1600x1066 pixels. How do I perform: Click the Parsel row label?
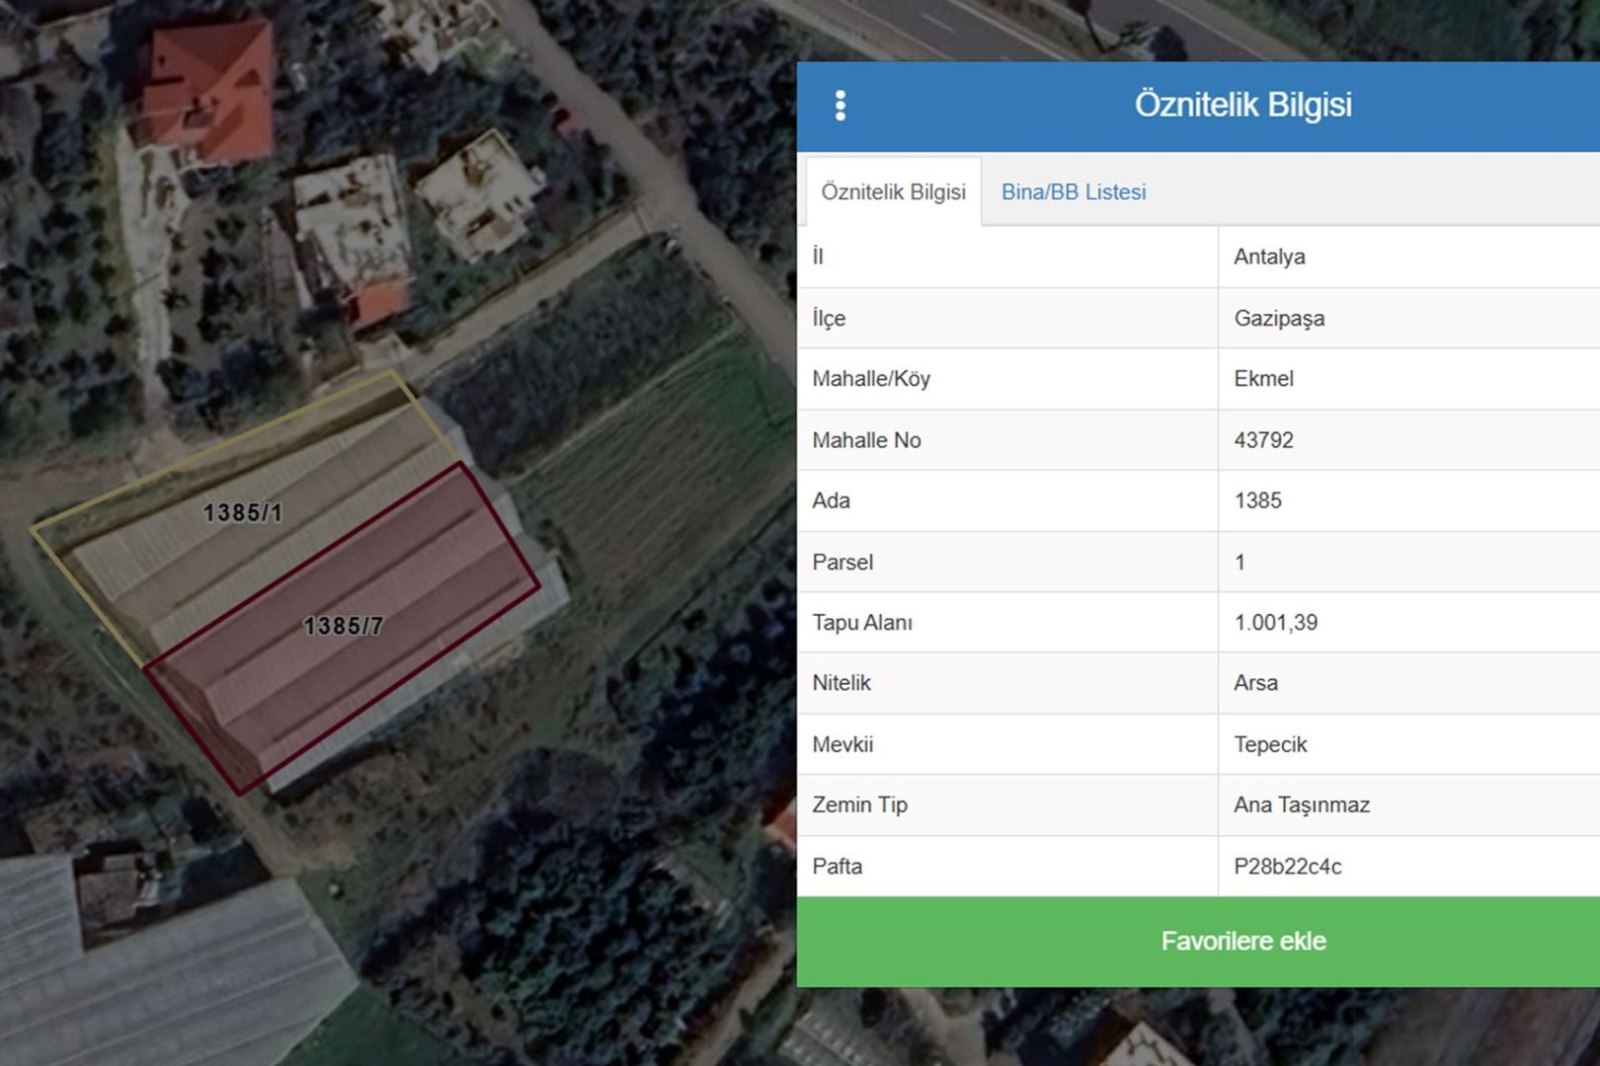pos(842,562)
